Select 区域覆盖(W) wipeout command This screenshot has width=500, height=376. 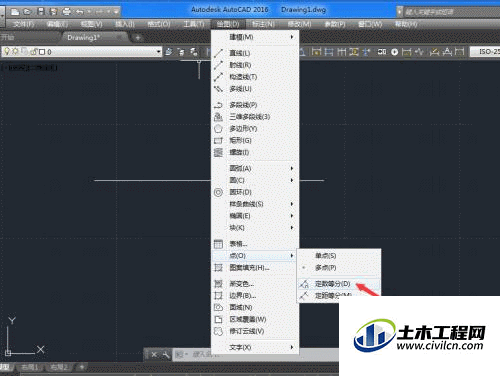coord(255,319)
